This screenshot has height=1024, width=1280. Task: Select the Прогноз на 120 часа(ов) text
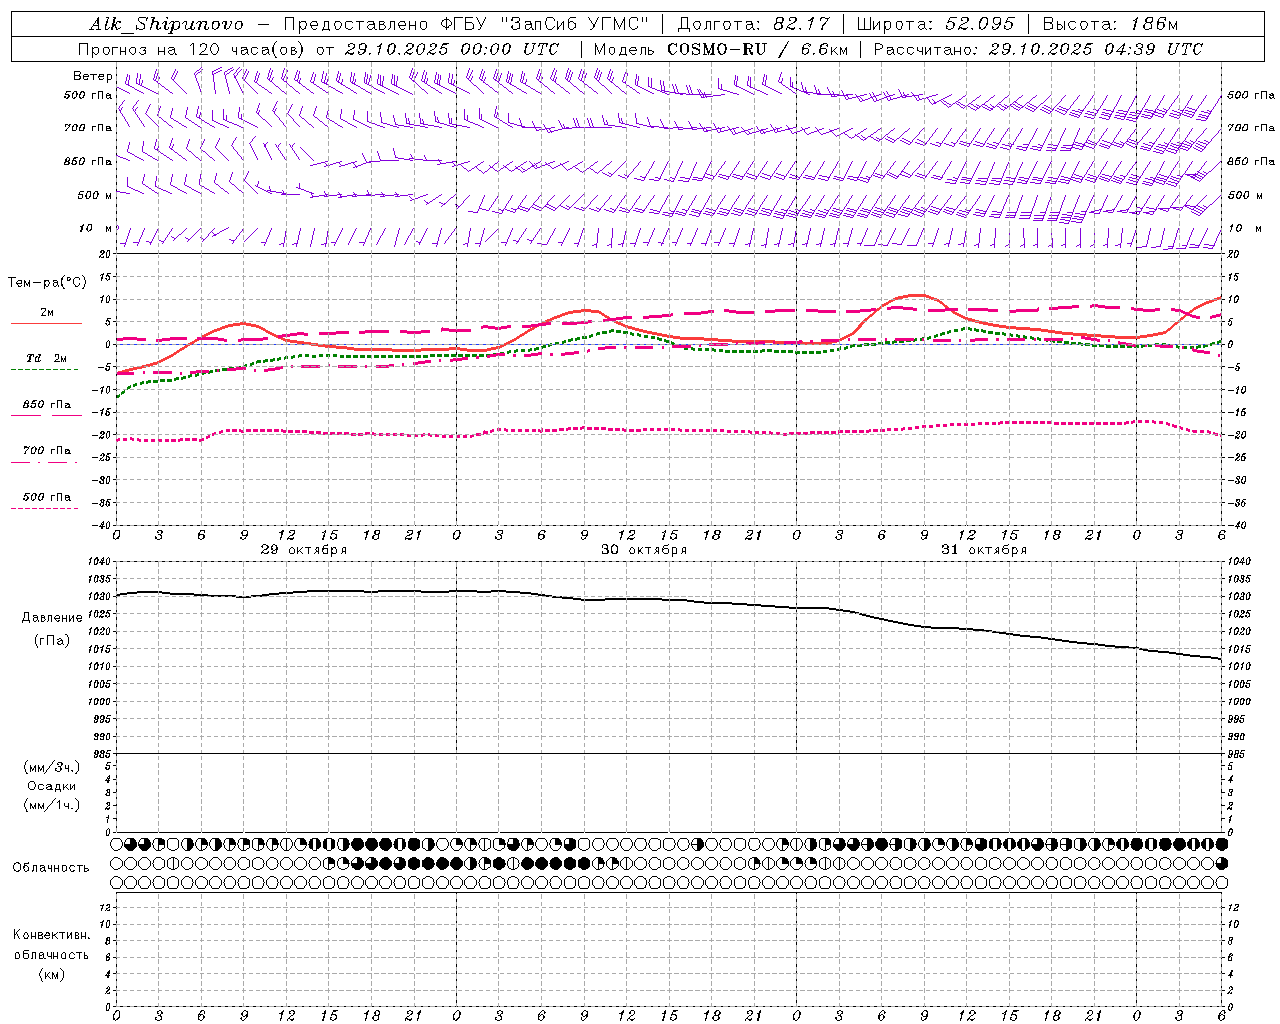pyautogui.click(x=192, y=49)
